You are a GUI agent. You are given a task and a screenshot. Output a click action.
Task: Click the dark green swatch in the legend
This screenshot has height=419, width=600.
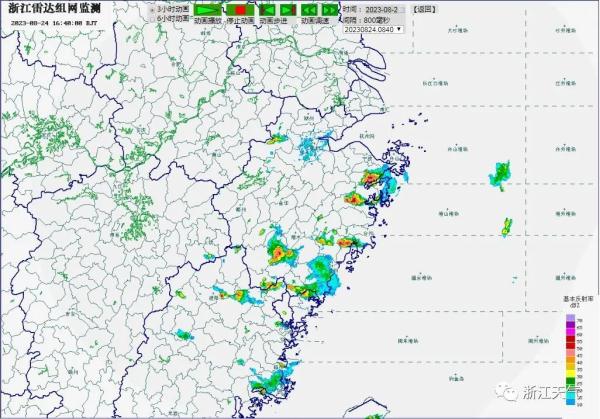click(x=571, y=381)
